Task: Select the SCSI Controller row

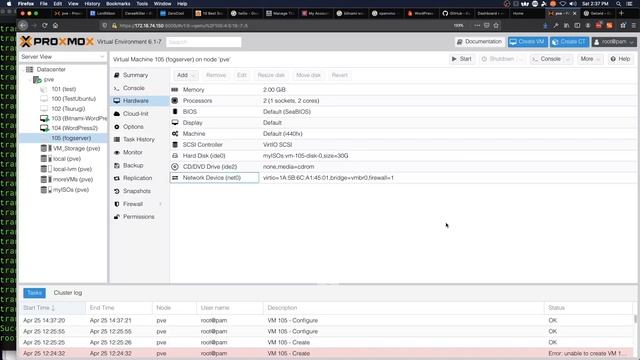Action: (x=403, y=145)
